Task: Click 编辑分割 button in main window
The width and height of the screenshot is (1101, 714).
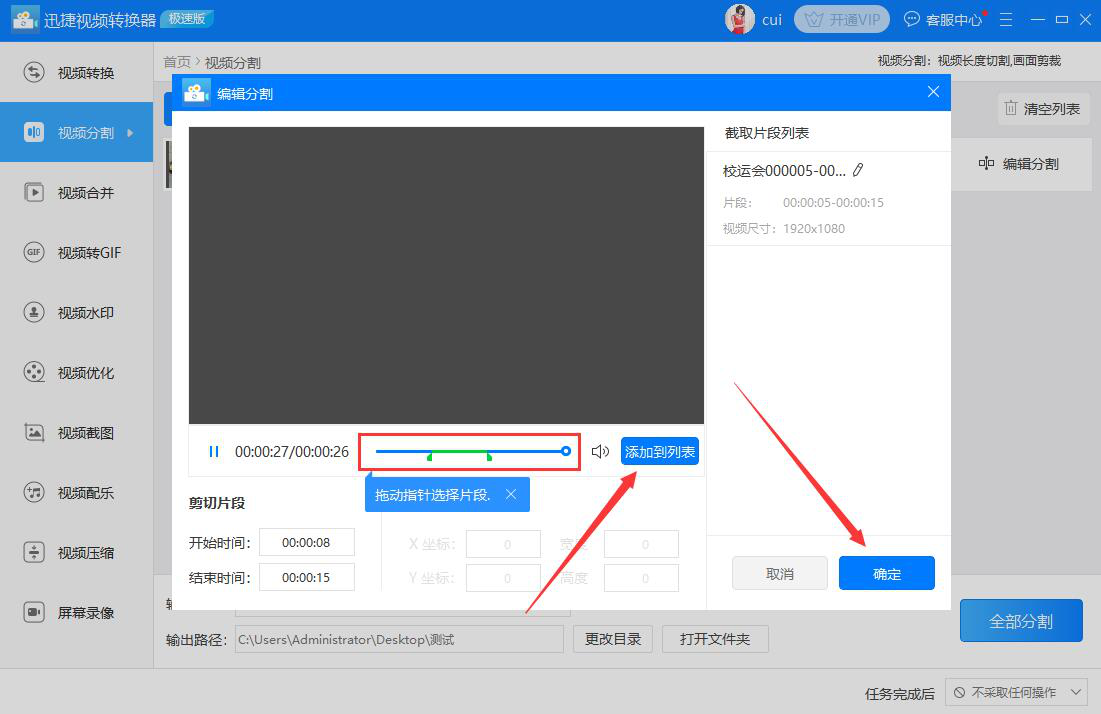Action: point(1020,164)
